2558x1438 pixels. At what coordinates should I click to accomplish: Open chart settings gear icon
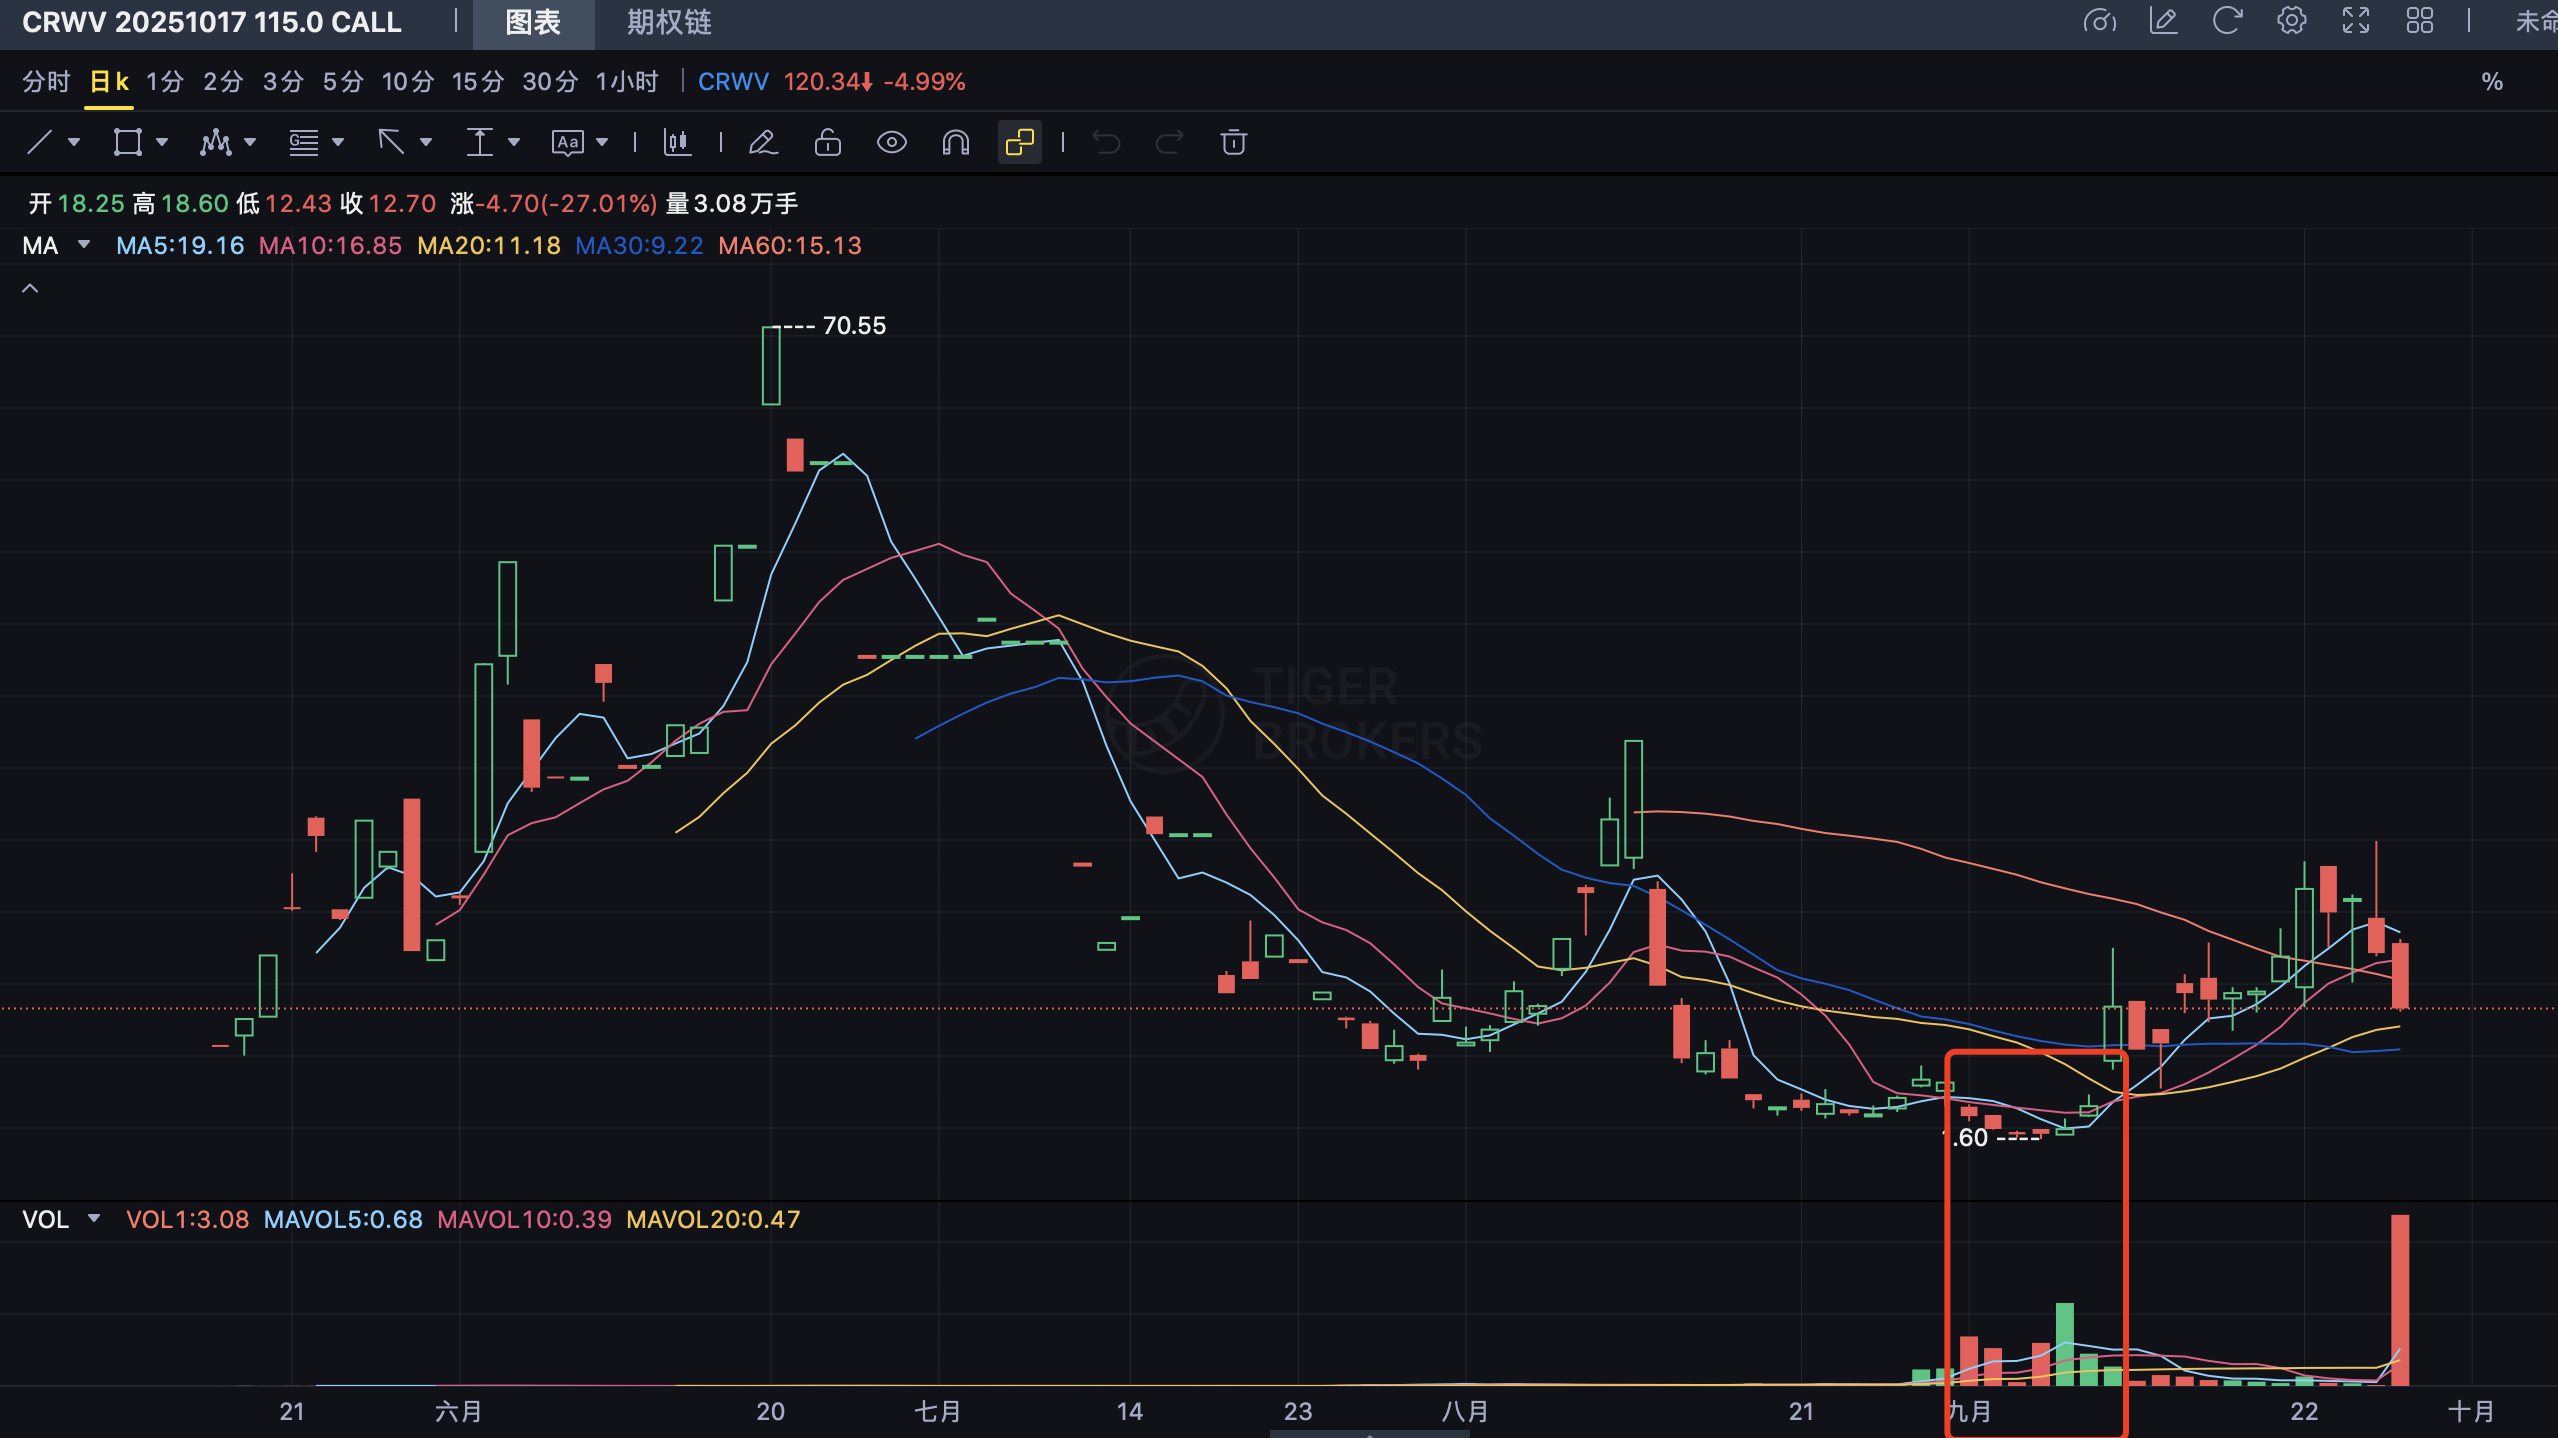[x=2291, y=21]
